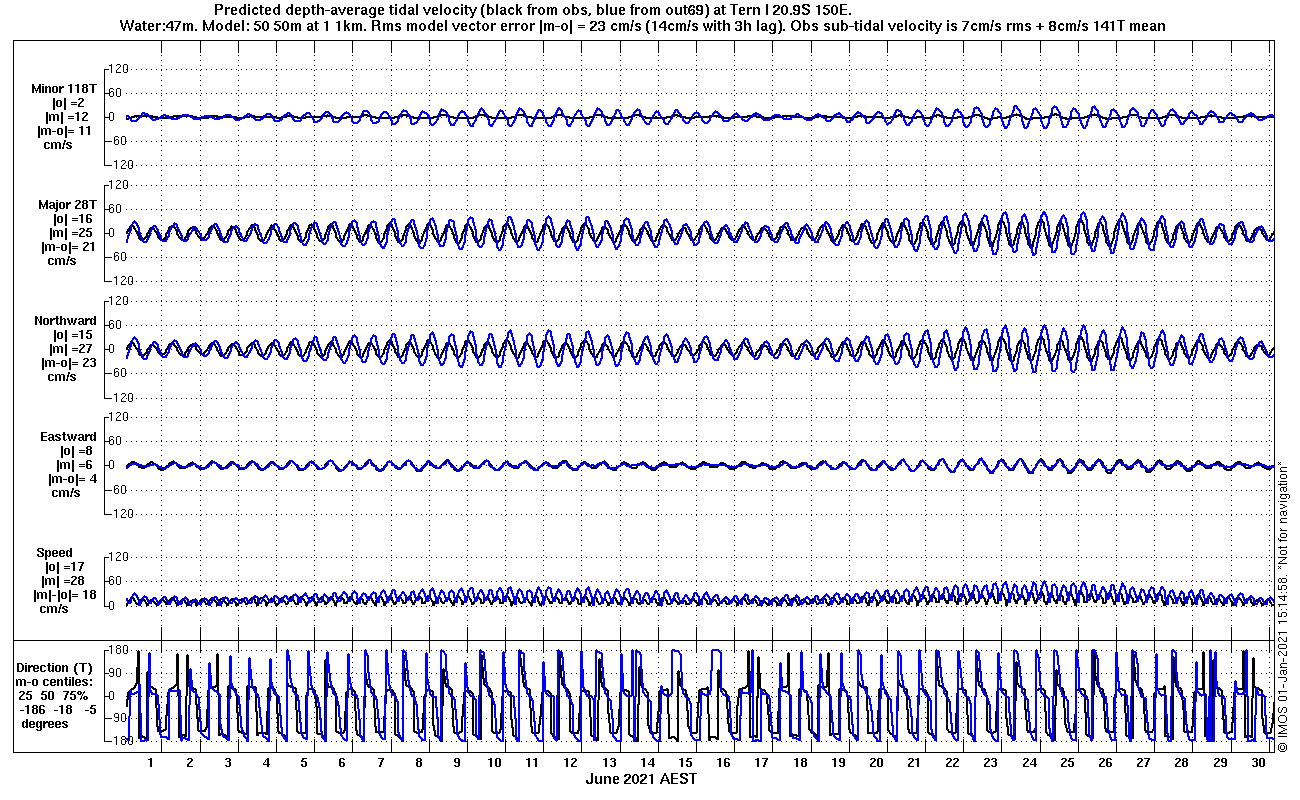This screenshot has height=800, width=1300.
Task: Click day tick label '5' on date axis
Action: (304, 763)
